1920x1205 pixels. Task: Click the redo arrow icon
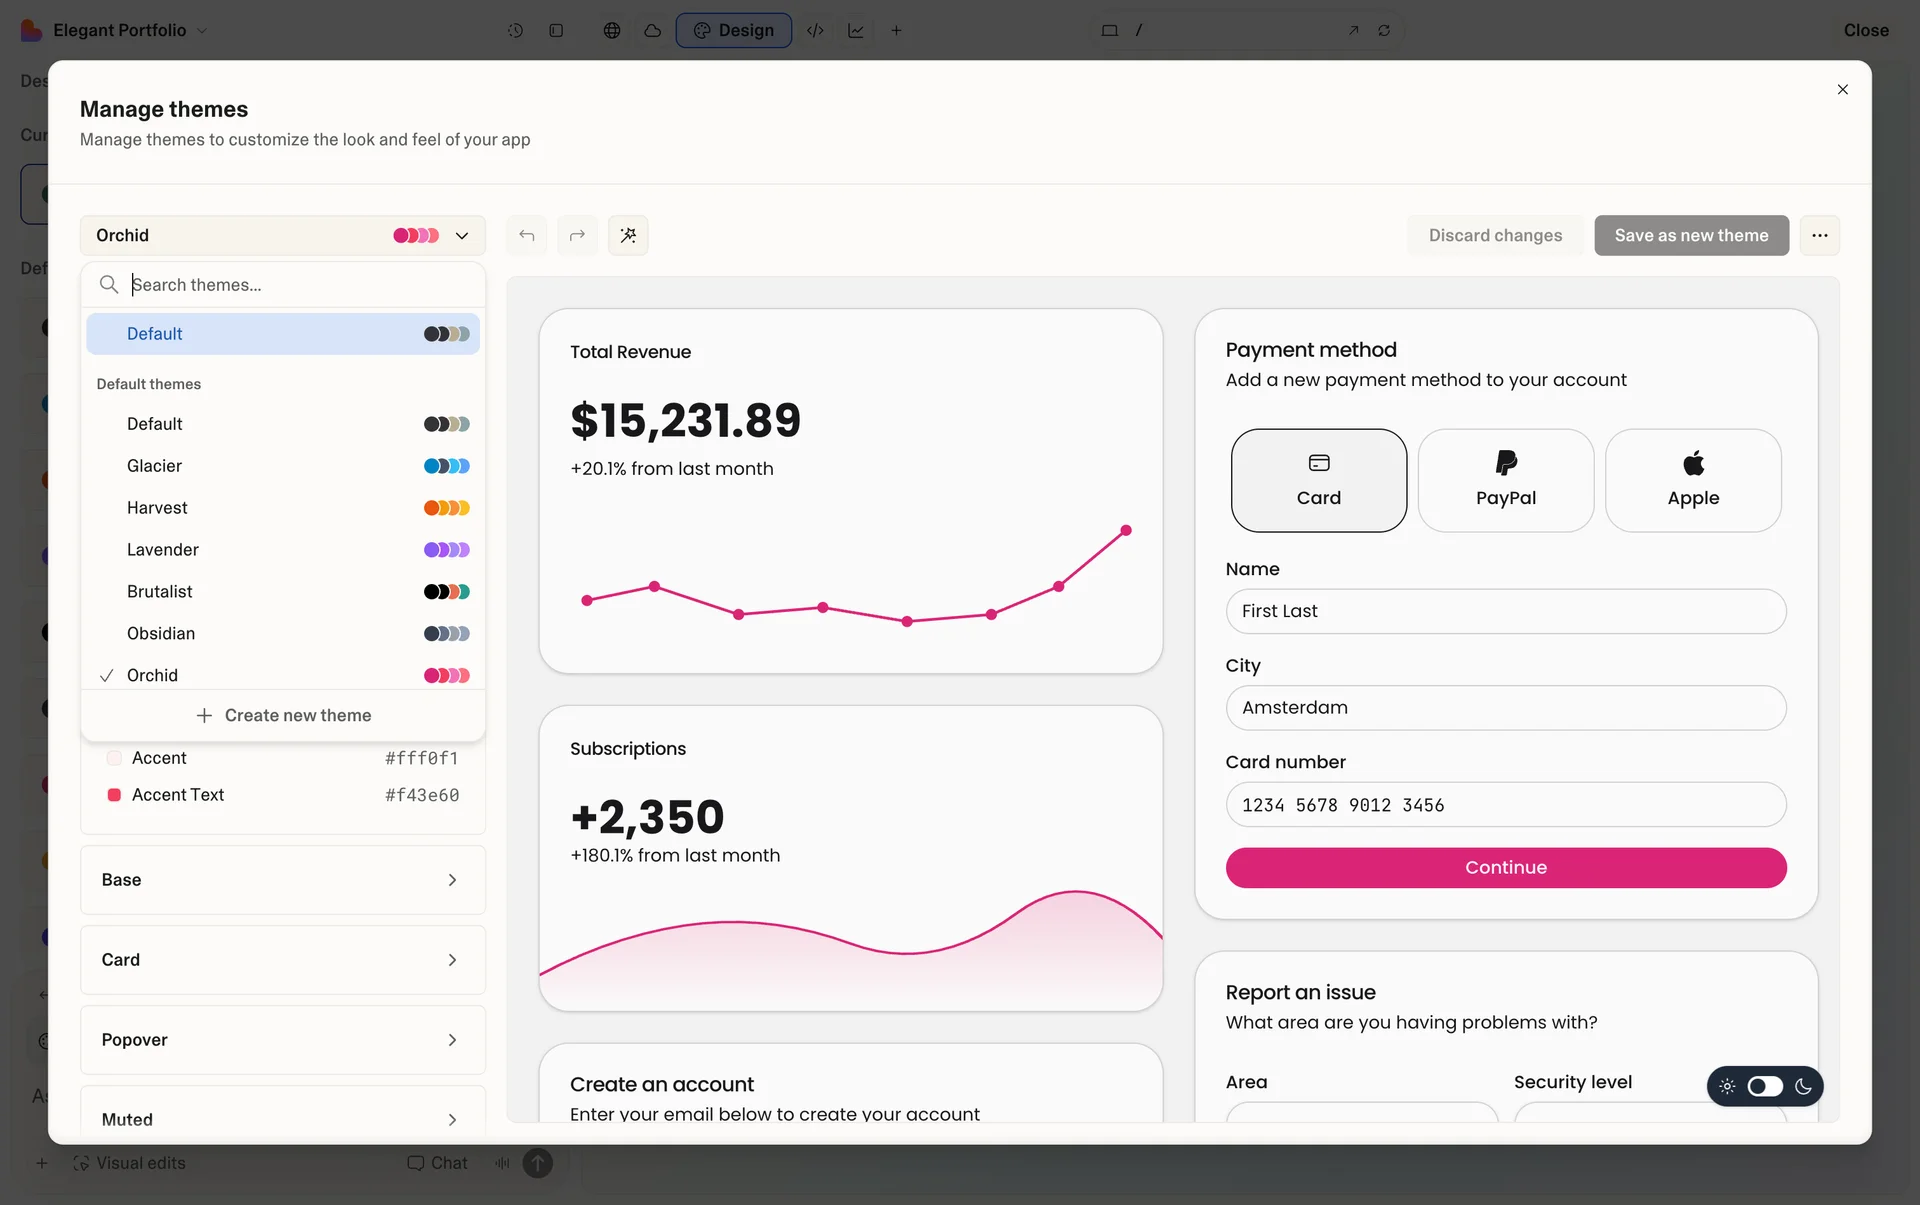(577, 235)
